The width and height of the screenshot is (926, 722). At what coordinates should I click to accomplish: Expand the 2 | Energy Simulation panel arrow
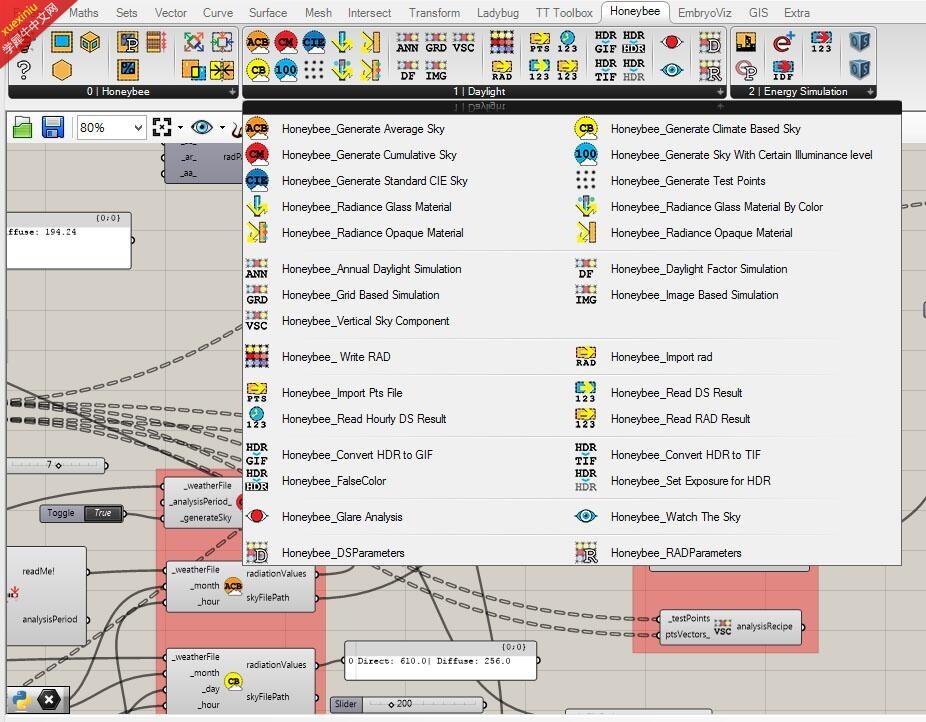pyautogui.click(x=870, y=92)
